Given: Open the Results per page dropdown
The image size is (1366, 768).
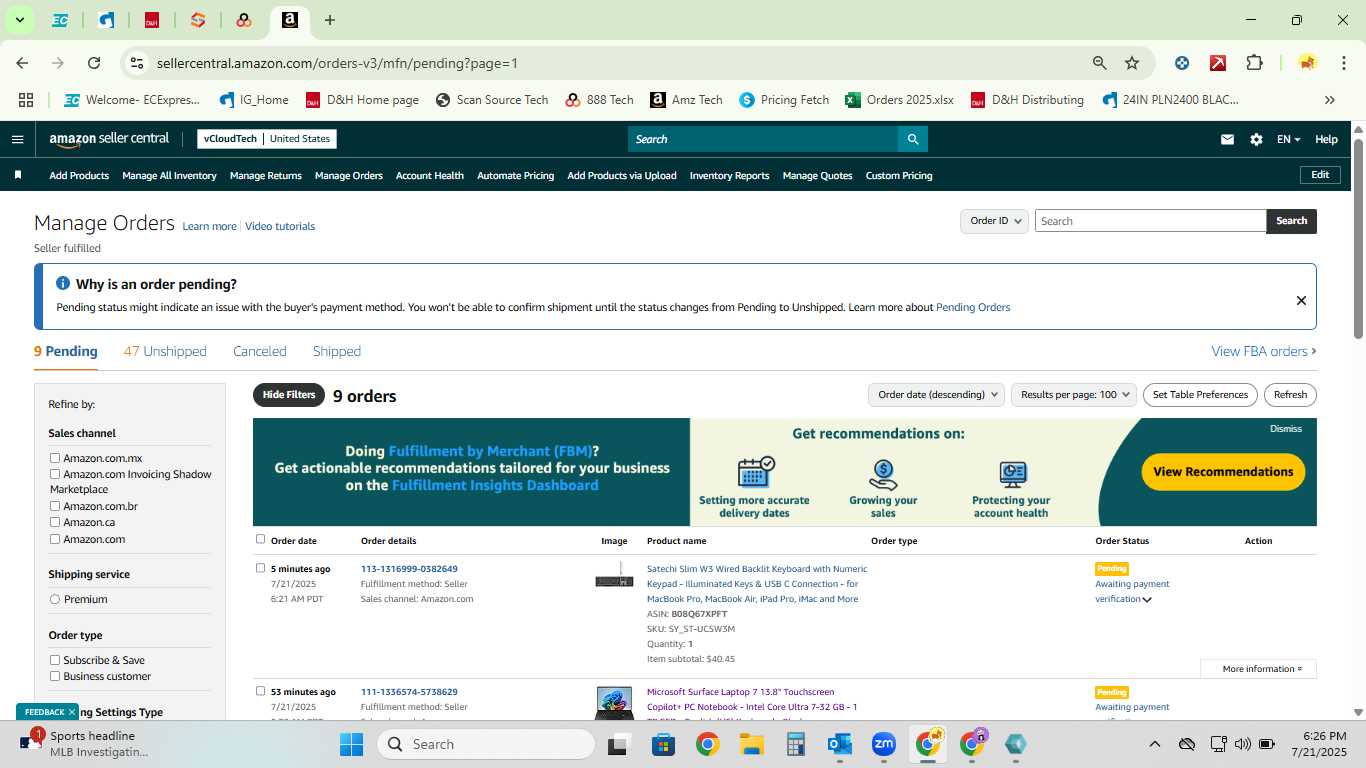Looking at the screenshot, I should click(1074, 395).
